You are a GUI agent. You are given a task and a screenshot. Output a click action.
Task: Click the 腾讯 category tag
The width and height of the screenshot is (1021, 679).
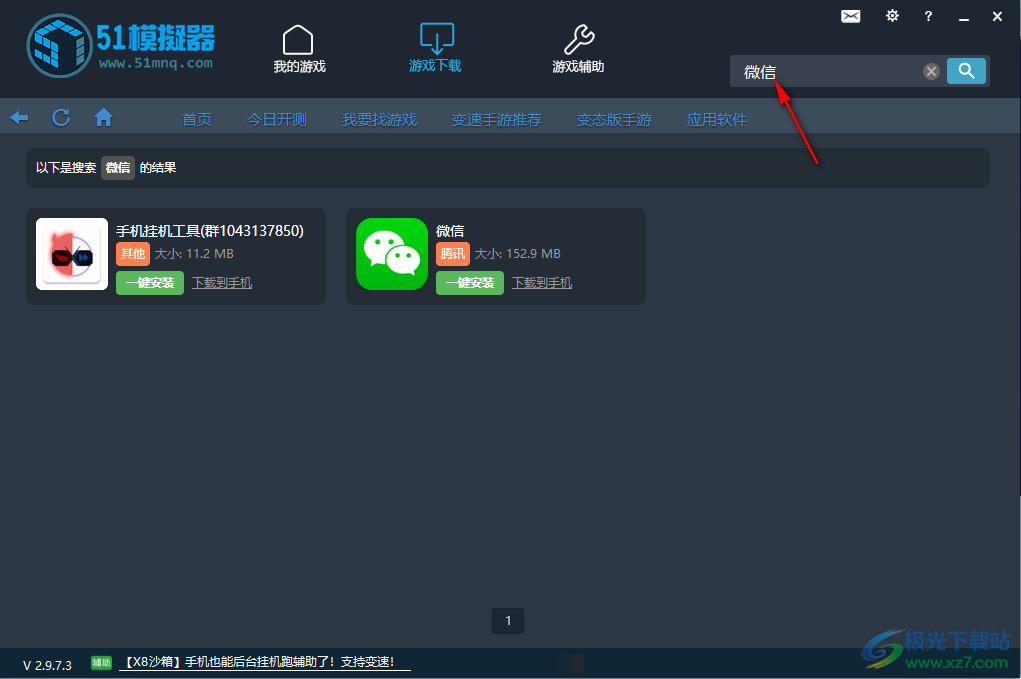453,253
